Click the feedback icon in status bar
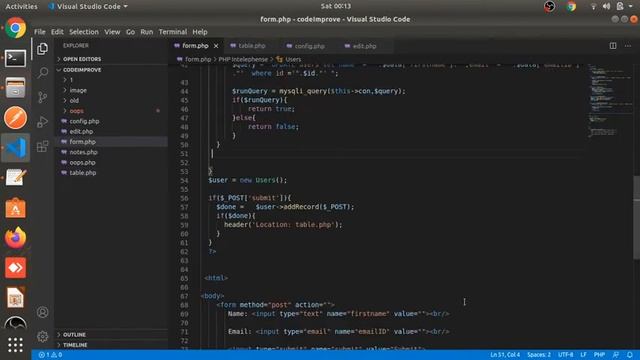The height and width of the screenshot is (360, 640). [616, 355]
